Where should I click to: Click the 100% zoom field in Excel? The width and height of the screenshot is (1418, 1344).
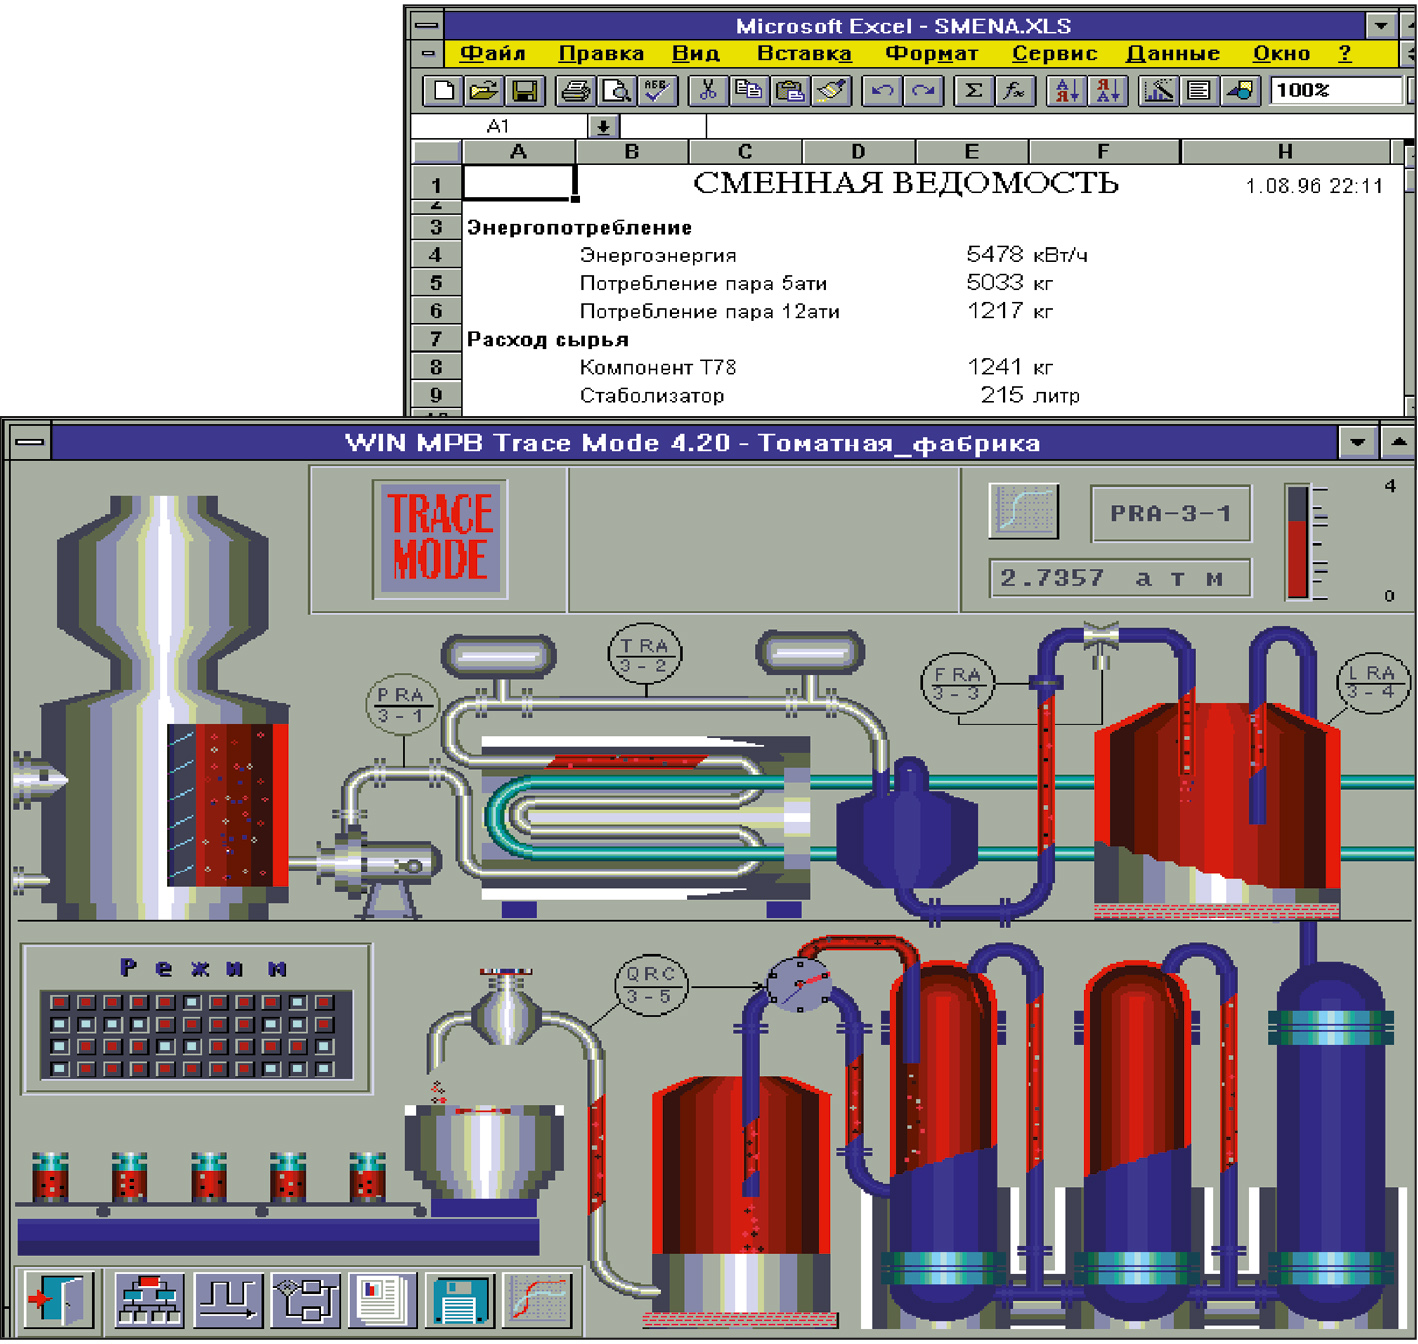click(1335, 91)
